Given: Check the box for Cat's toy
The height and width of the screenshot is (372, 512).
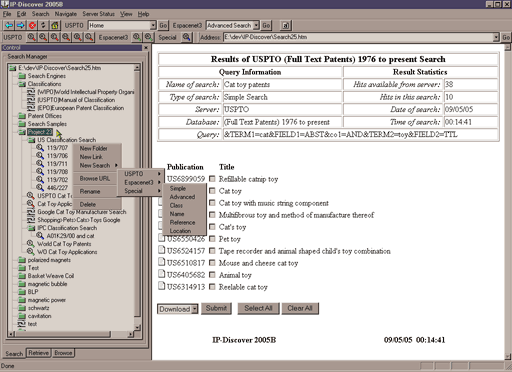Looking at the screenshot, I should pos(212,227).
